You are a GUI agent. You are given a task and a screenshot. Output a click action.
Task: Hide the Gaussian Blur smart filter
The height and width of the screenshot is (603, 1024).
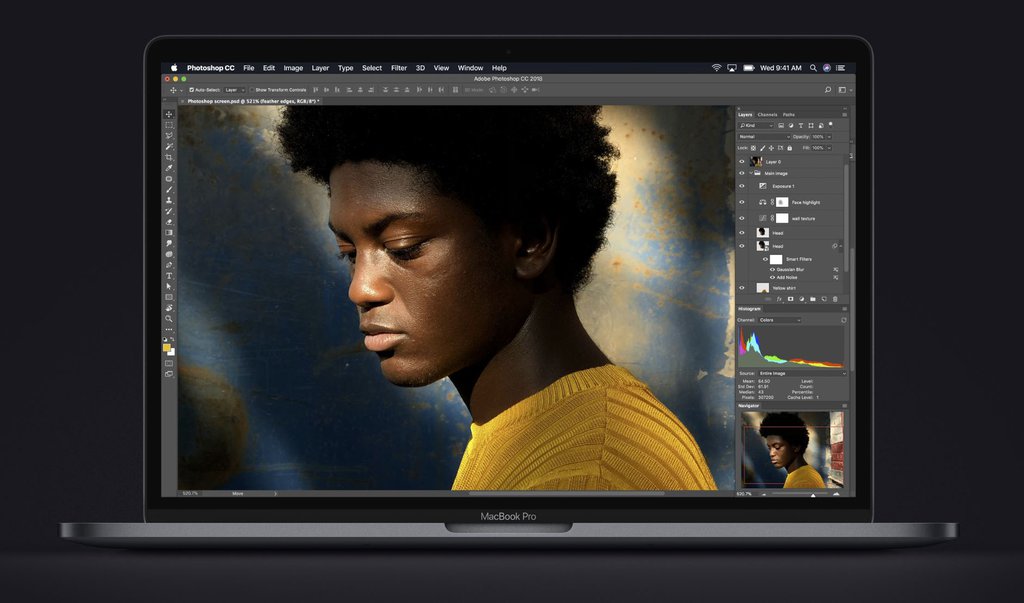pyautogui.click(x=773, y=270)
